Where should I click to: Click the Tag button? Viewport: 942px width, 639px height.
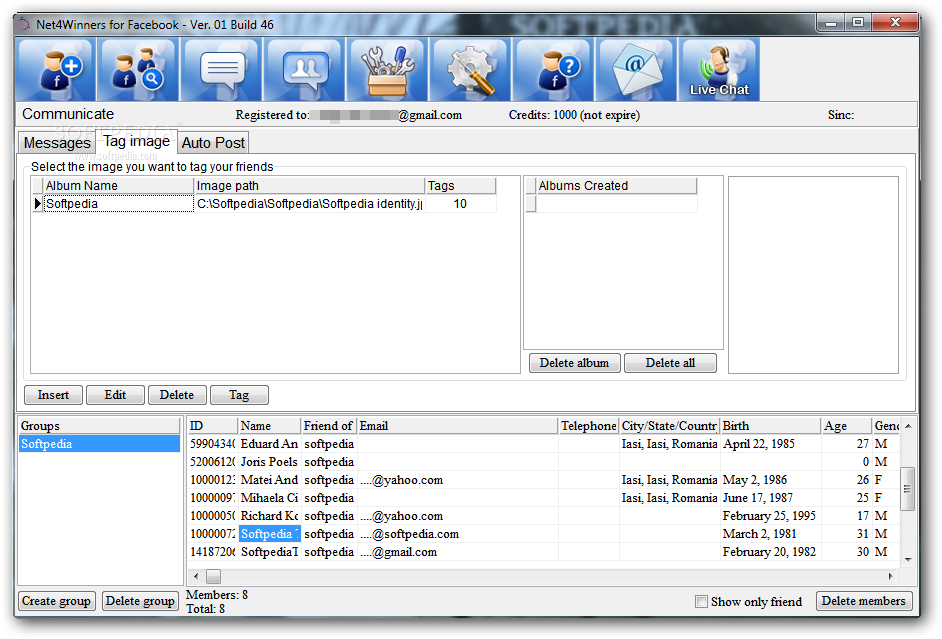[239, 395]
